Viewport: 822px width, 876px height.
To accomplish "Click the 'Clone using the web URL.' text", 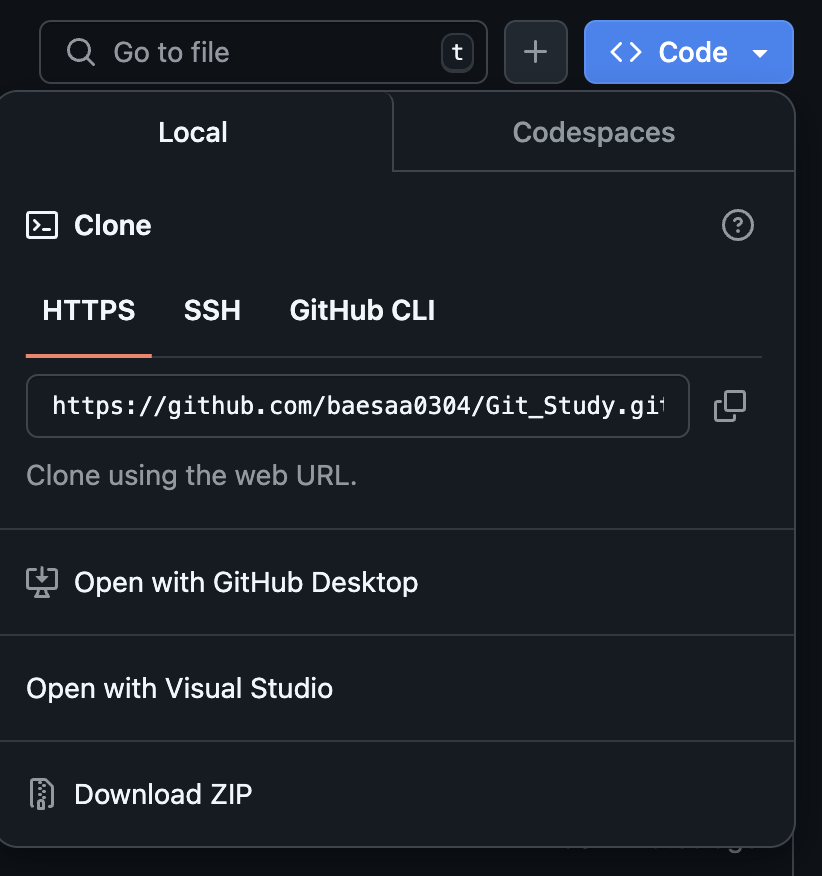I will tap(192, 475).
